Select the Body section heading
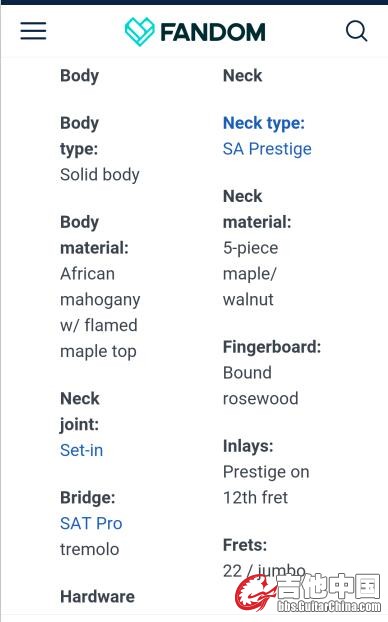Image resolution: width=388 pixels, height=622 pixels. 79,76
